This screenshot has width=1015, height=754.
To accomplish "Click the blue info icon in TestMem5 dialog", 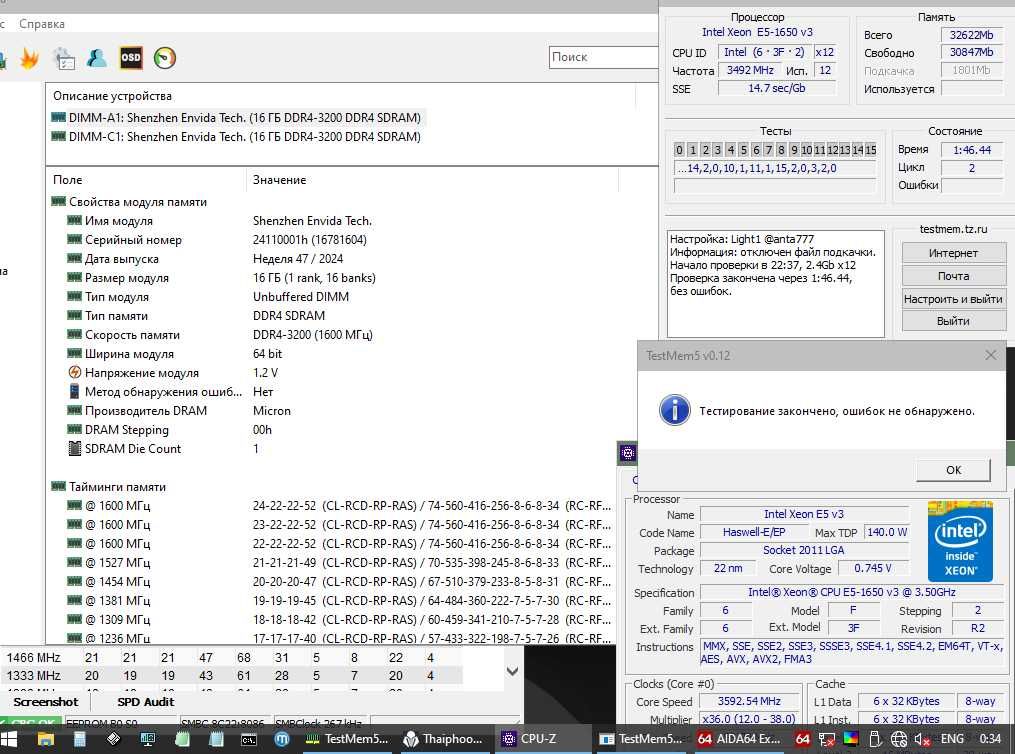I will click(x=675, y=410).
